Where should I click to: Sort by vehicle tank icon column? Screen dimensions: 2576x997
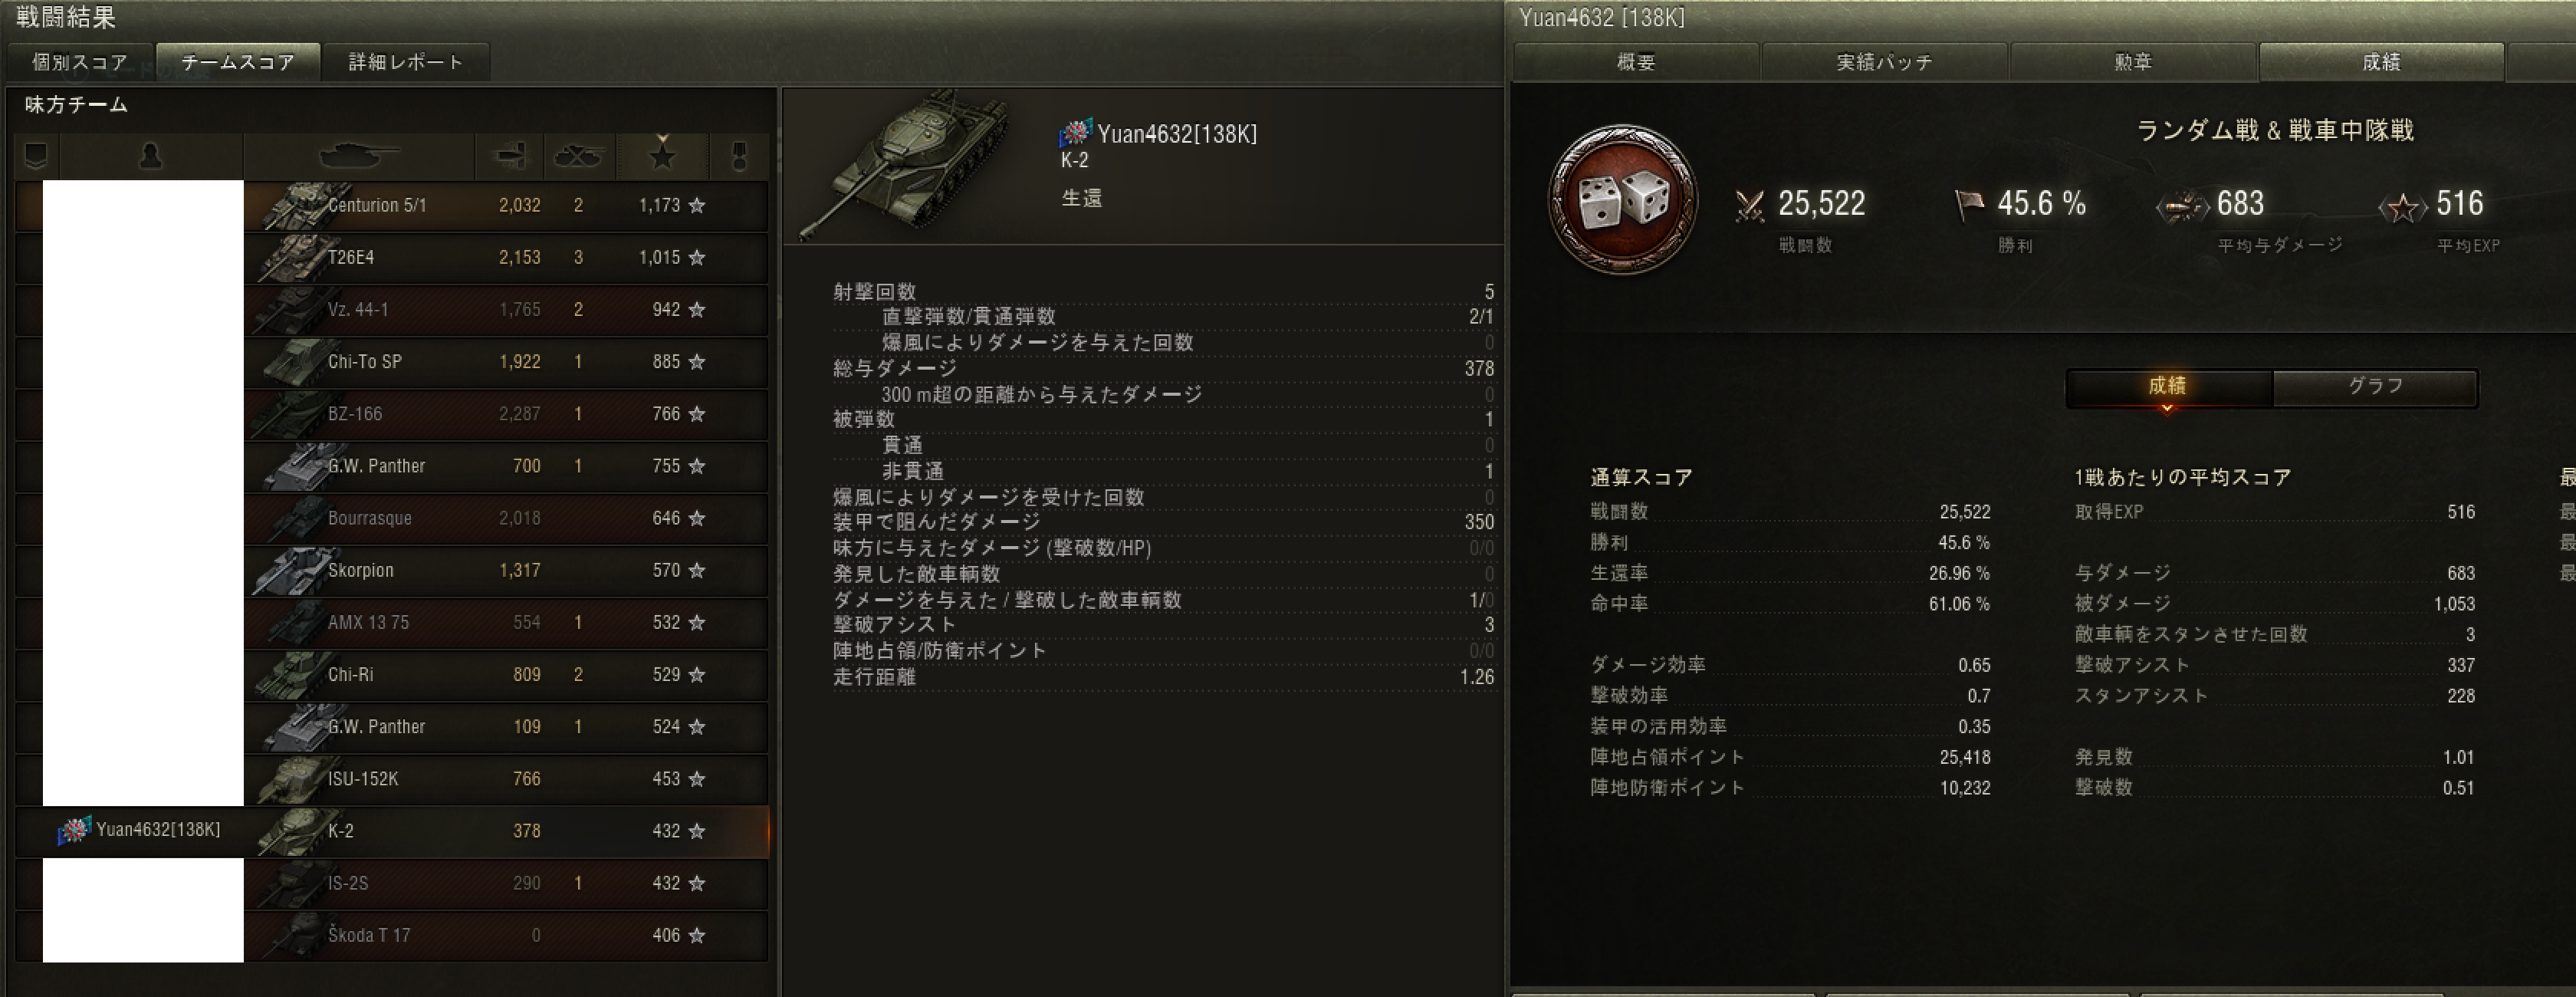coord(358,156)
